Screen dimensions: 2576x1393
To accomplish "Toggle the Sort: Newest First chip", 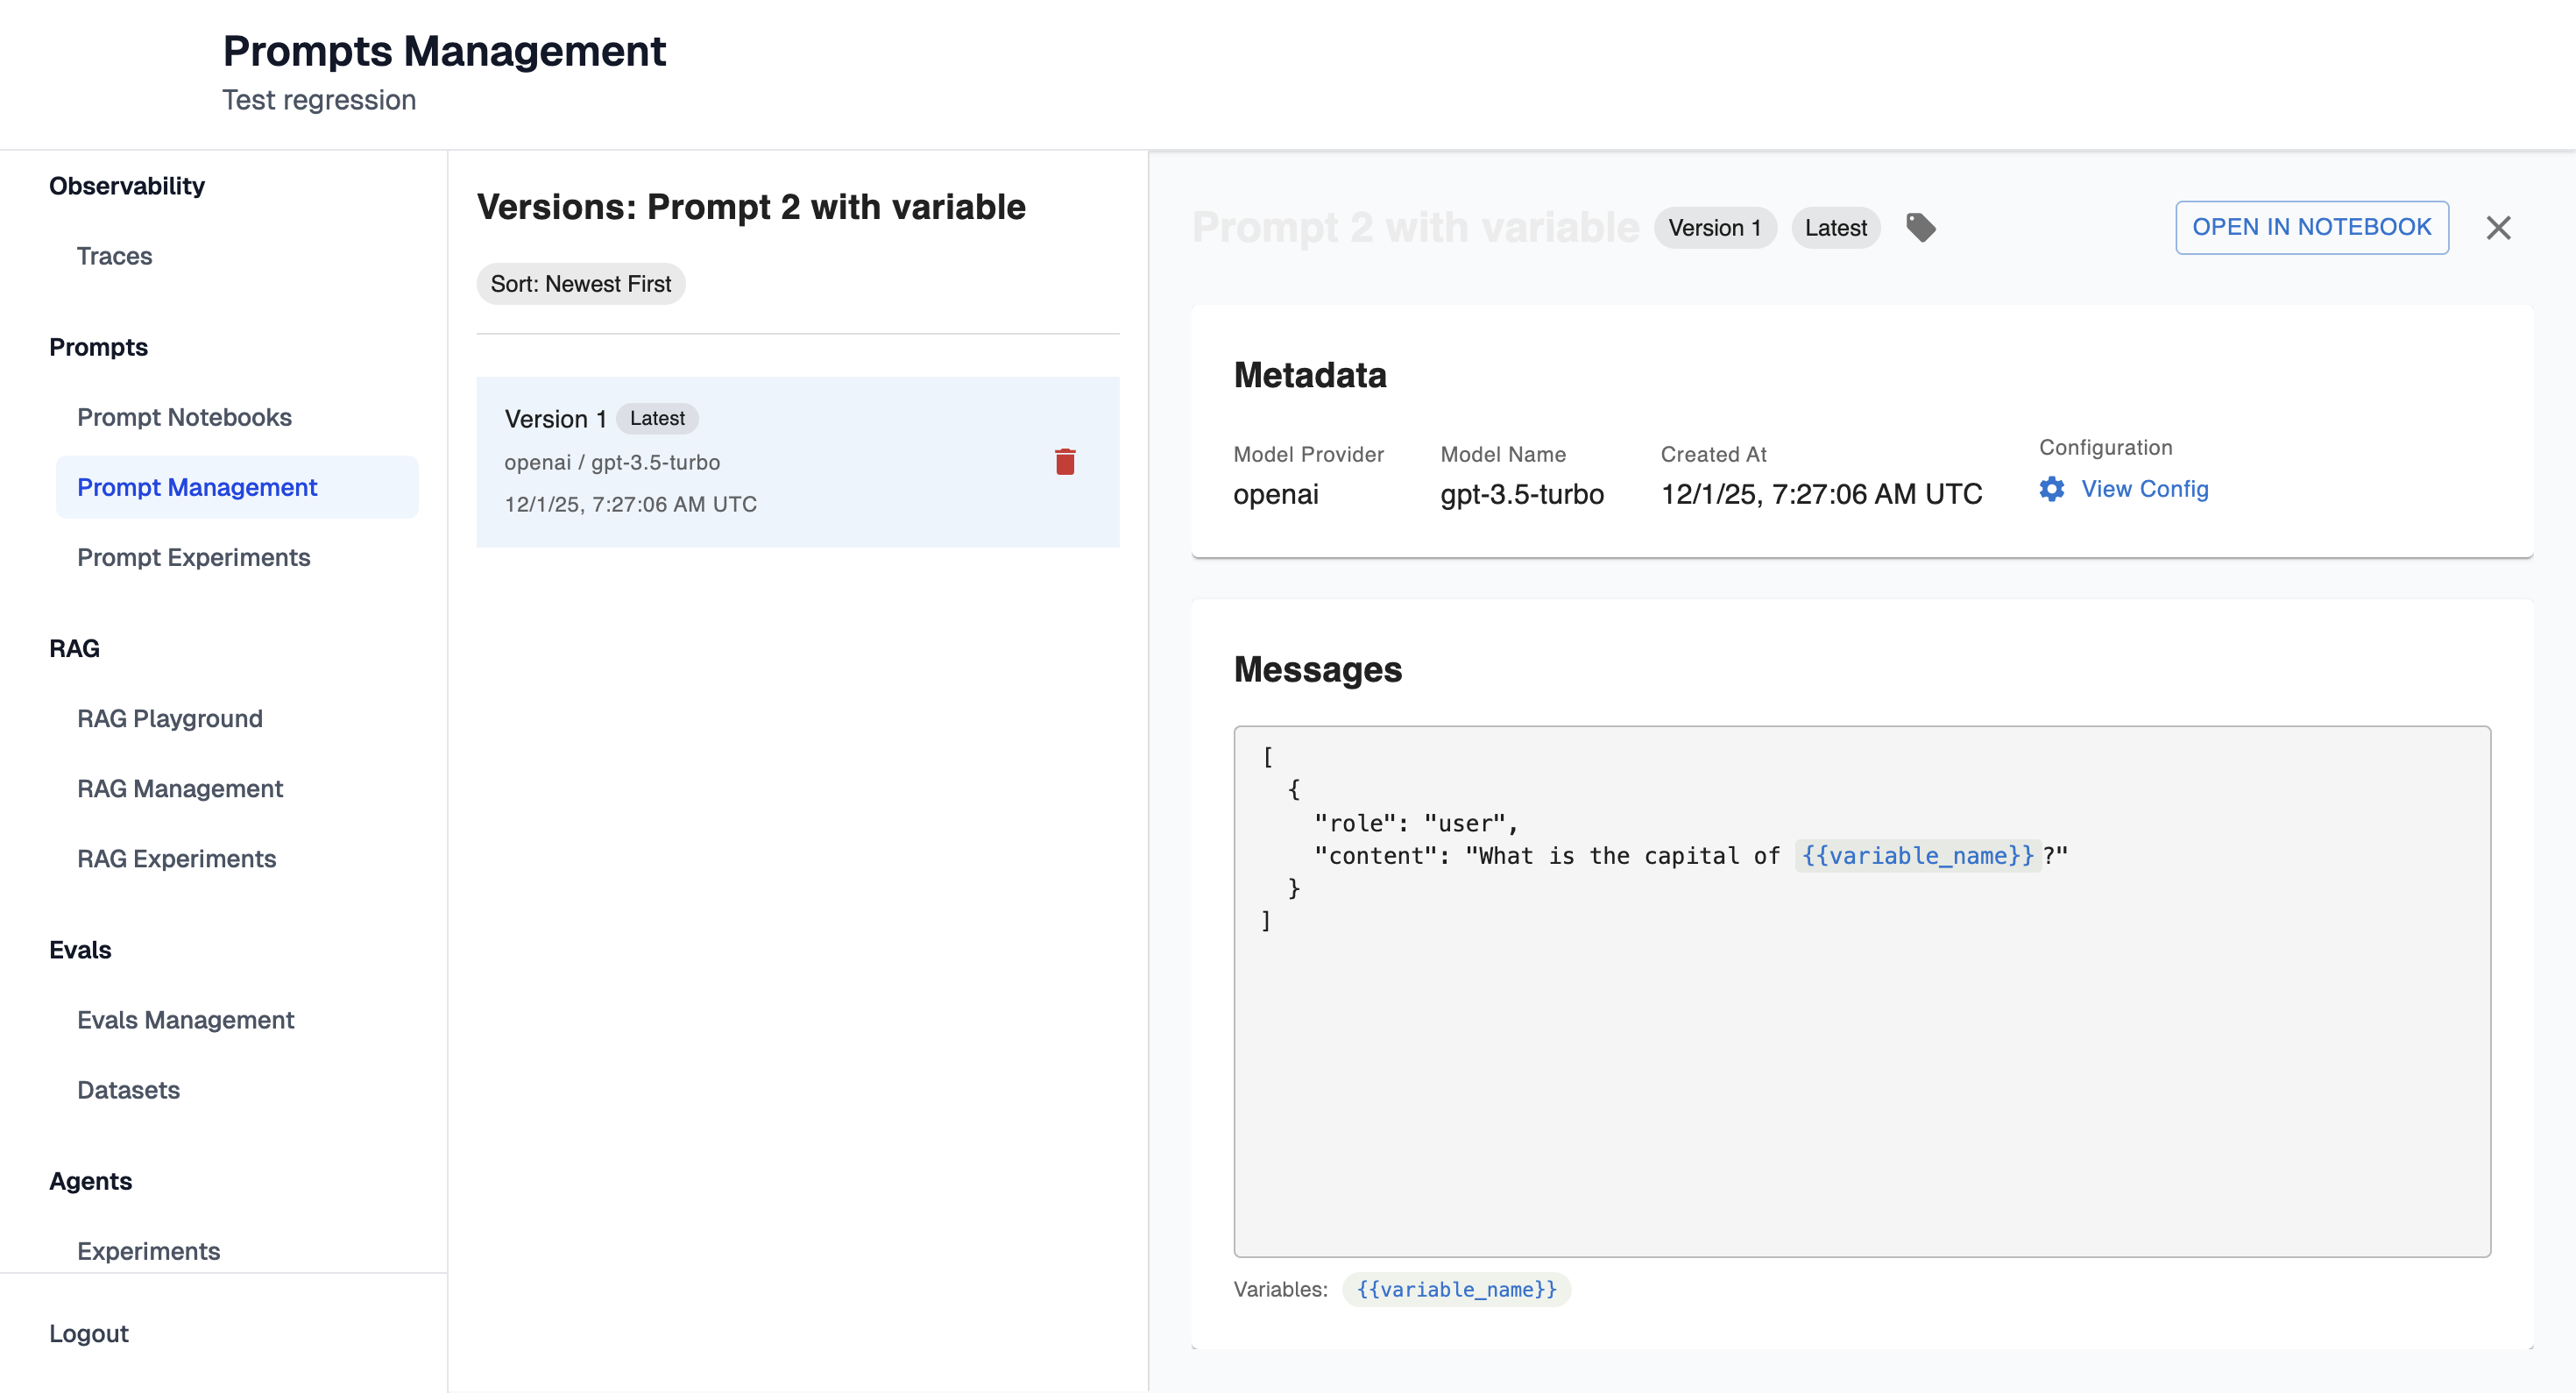I will pyautogui.click(x=580, y=284).
